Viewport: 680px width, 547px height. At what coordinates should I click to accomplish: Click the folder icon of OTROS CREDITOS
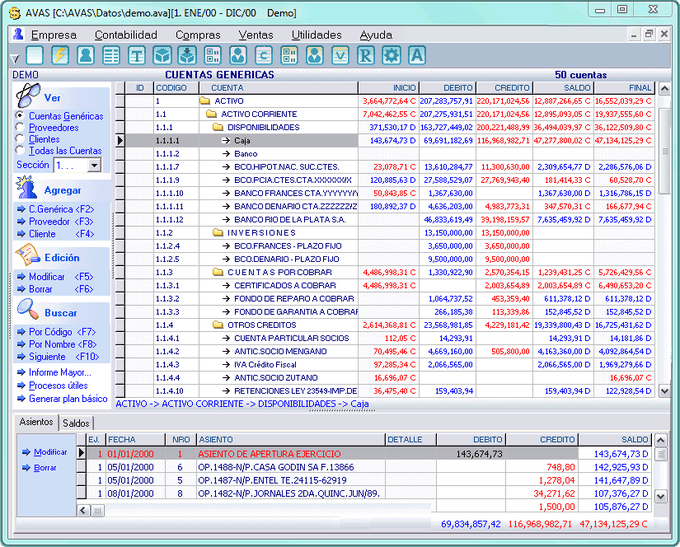218,325
